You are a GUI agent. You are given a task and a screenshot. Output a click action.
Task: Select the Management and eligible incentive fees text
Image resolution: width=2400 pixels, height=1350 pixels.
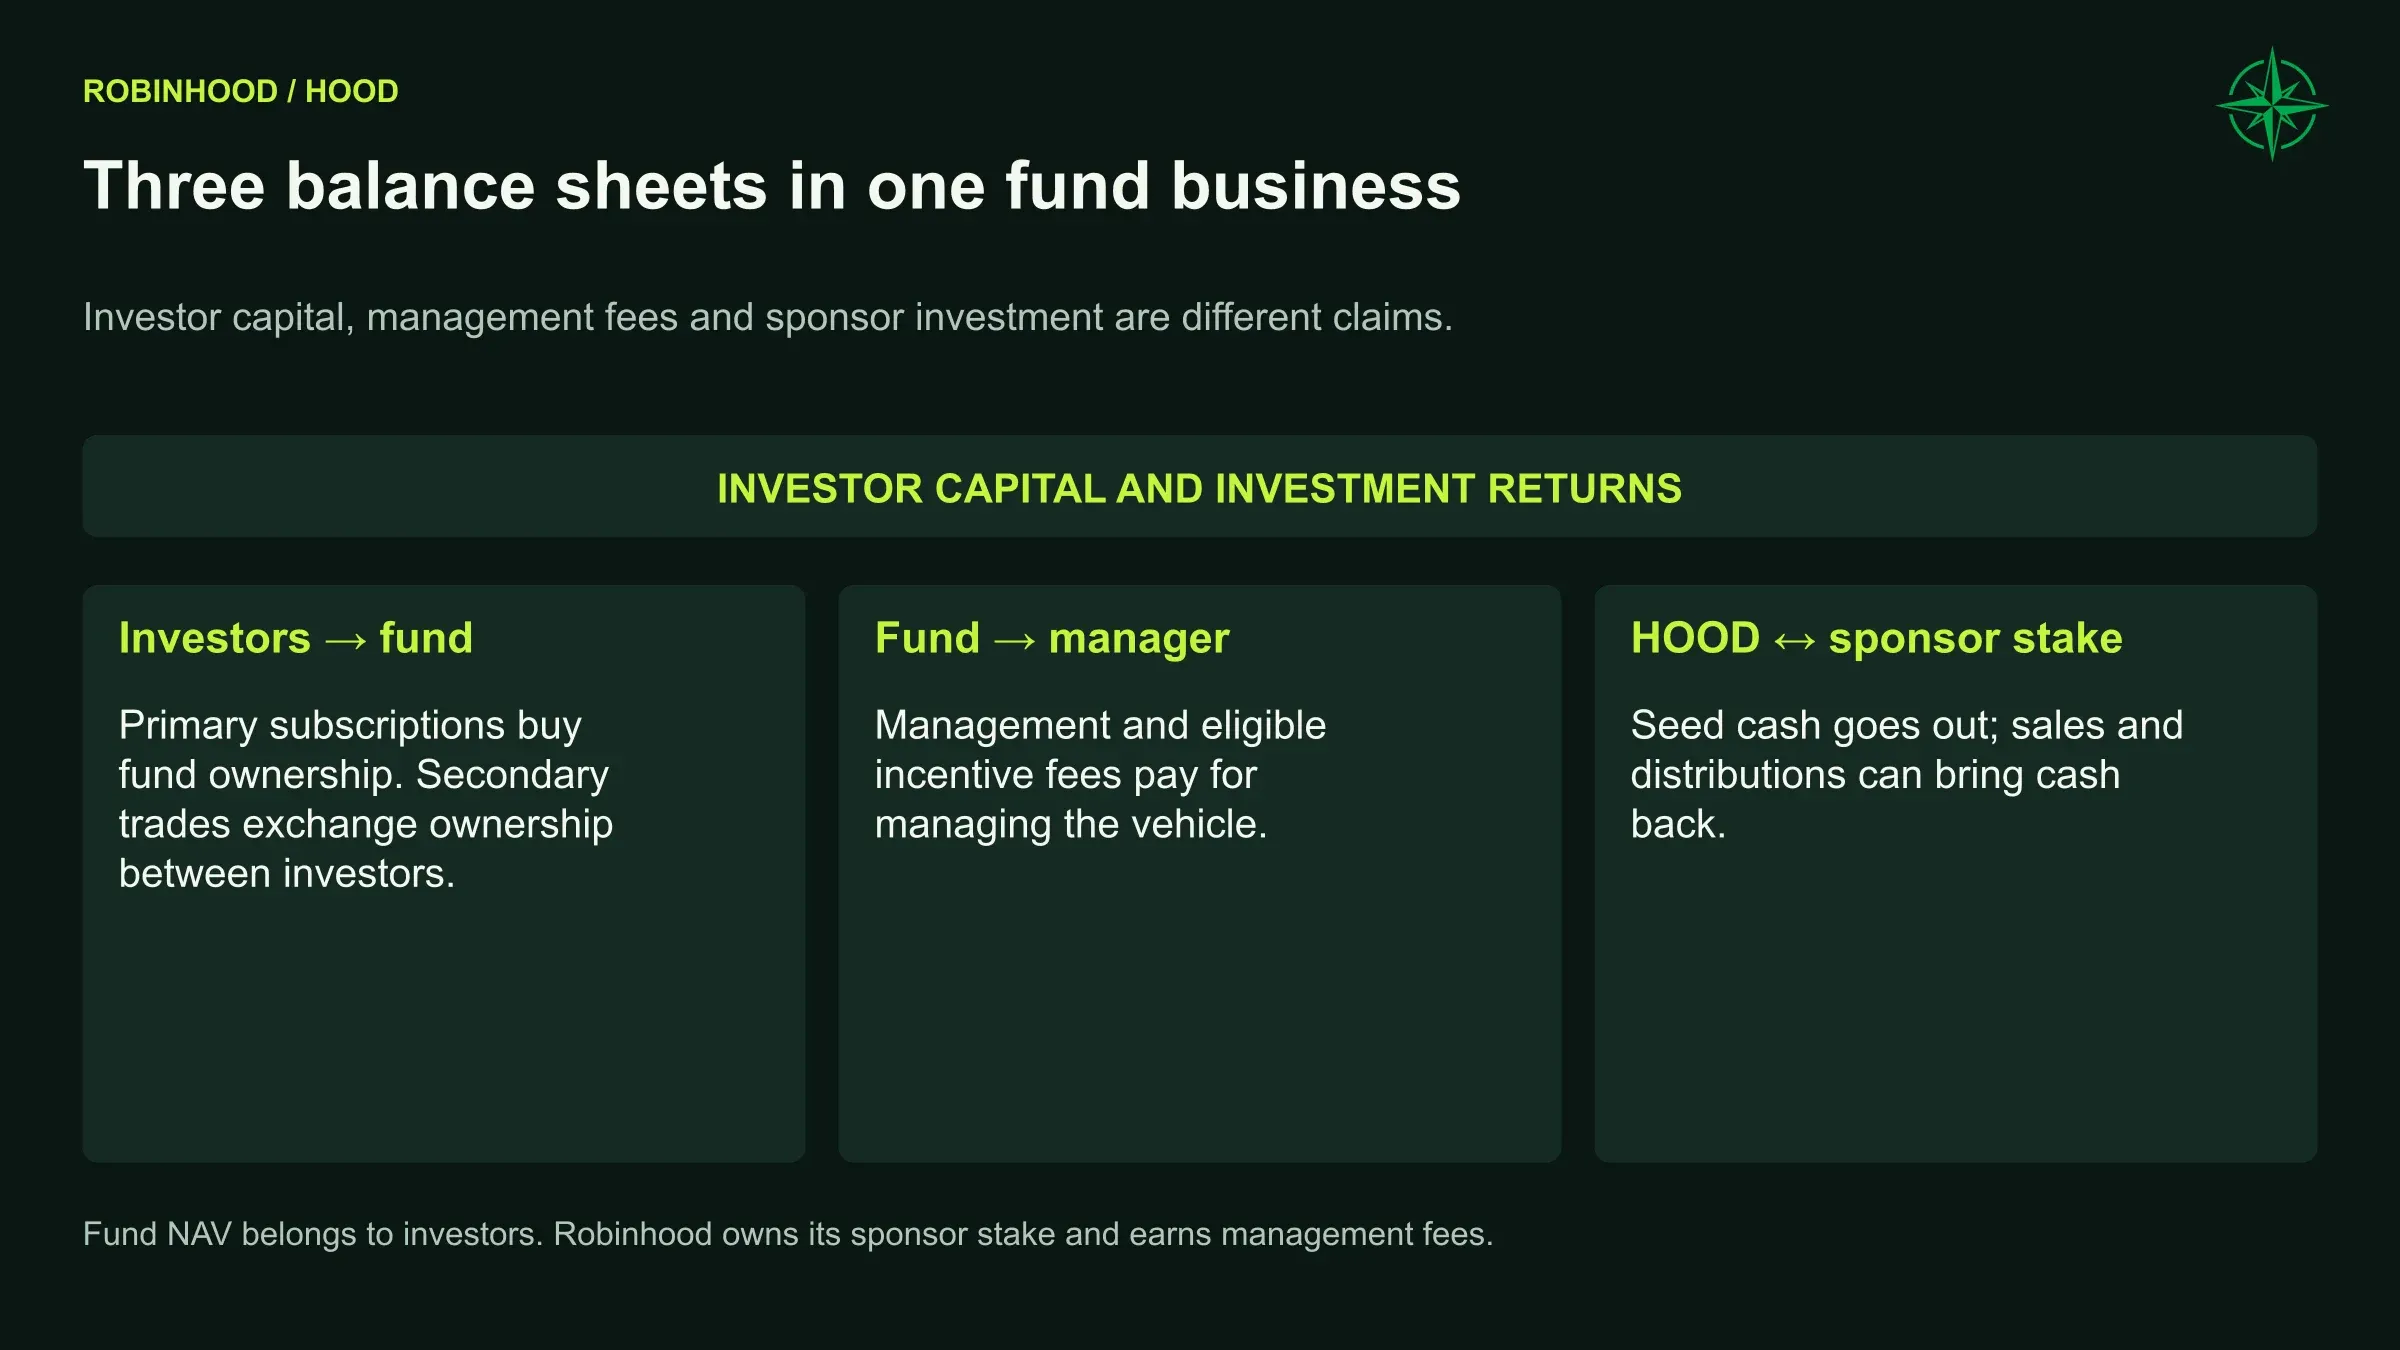pos(1100,775)
